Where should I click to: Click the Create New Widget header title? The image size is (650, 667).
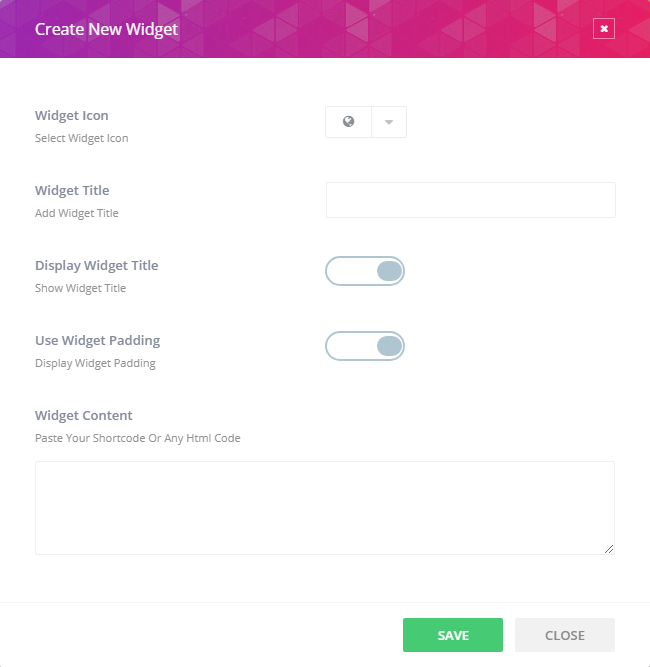(106, 29)
